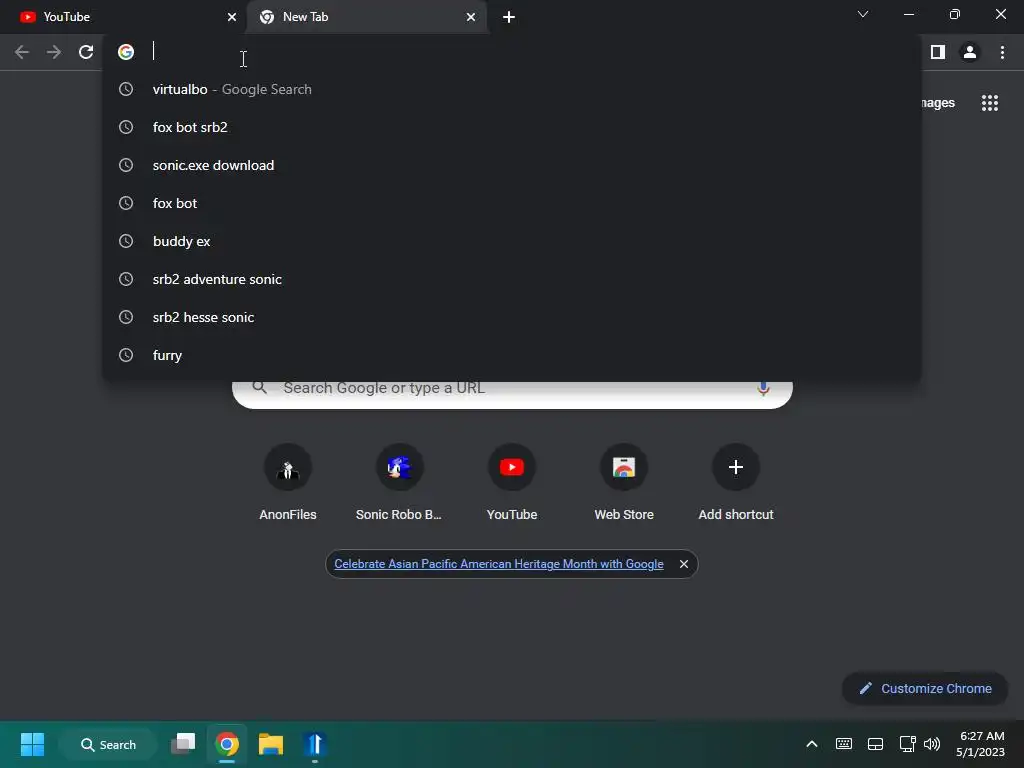1024x768 pixels.
Task: Click the blue app icon beside File Explorer
Action: (314, 744)
